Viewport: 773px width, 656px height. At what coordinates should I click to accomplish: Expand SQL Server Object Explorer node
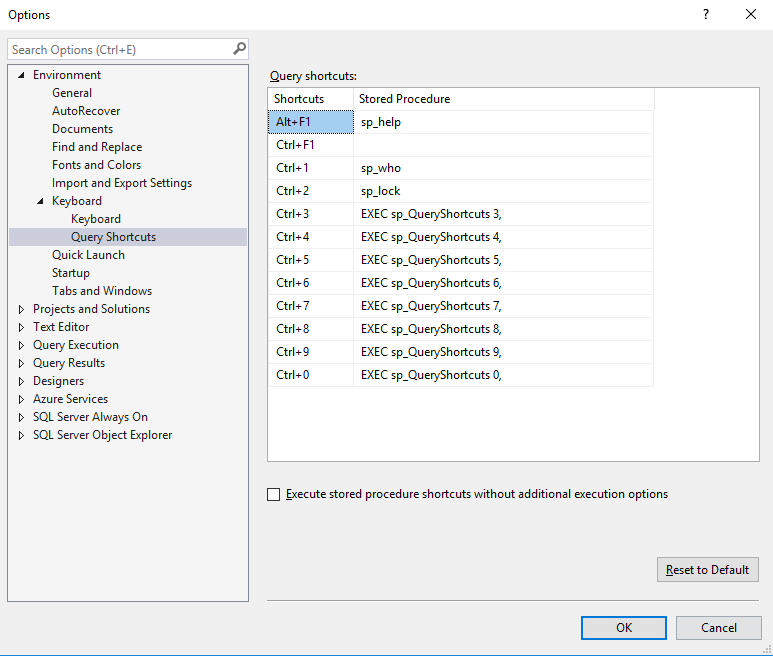point(21,435)
